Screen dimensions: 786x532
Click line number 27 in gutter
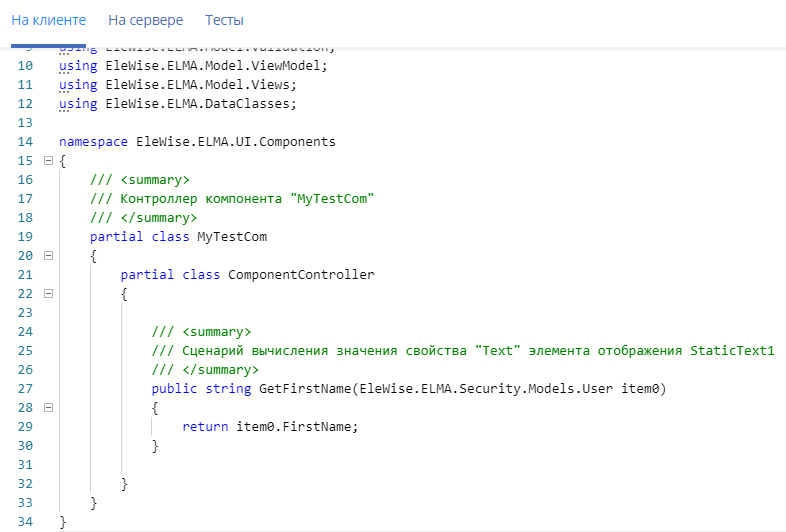[25, 389]
